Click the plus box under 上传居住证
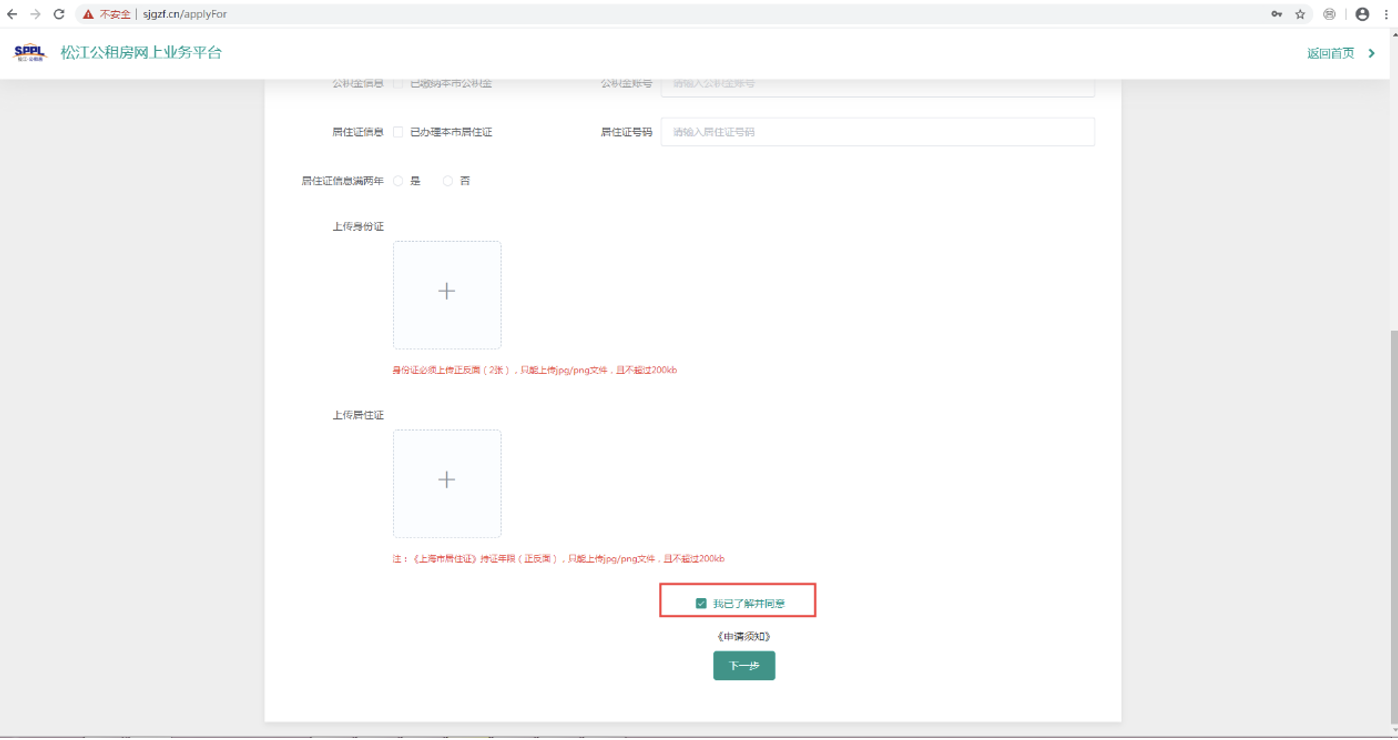 [x=447, y=483]
